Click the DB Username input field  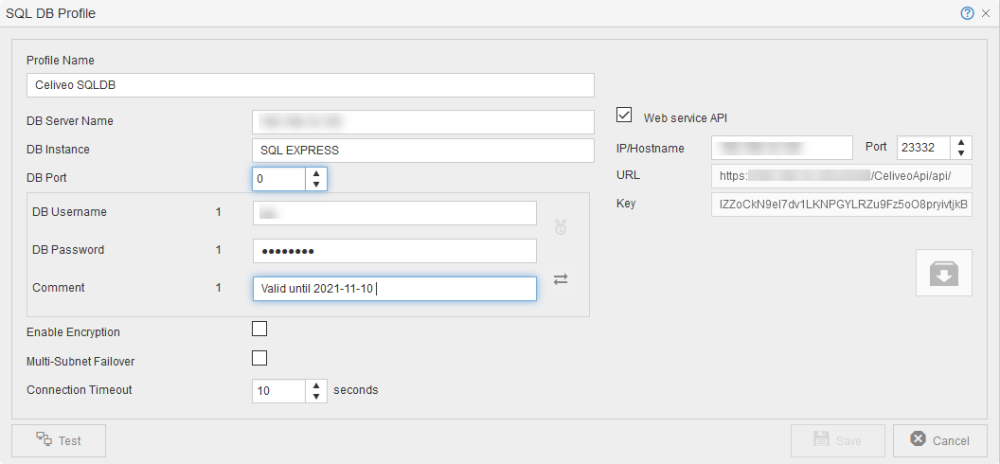pyautogui.click(x=394, y=212)
